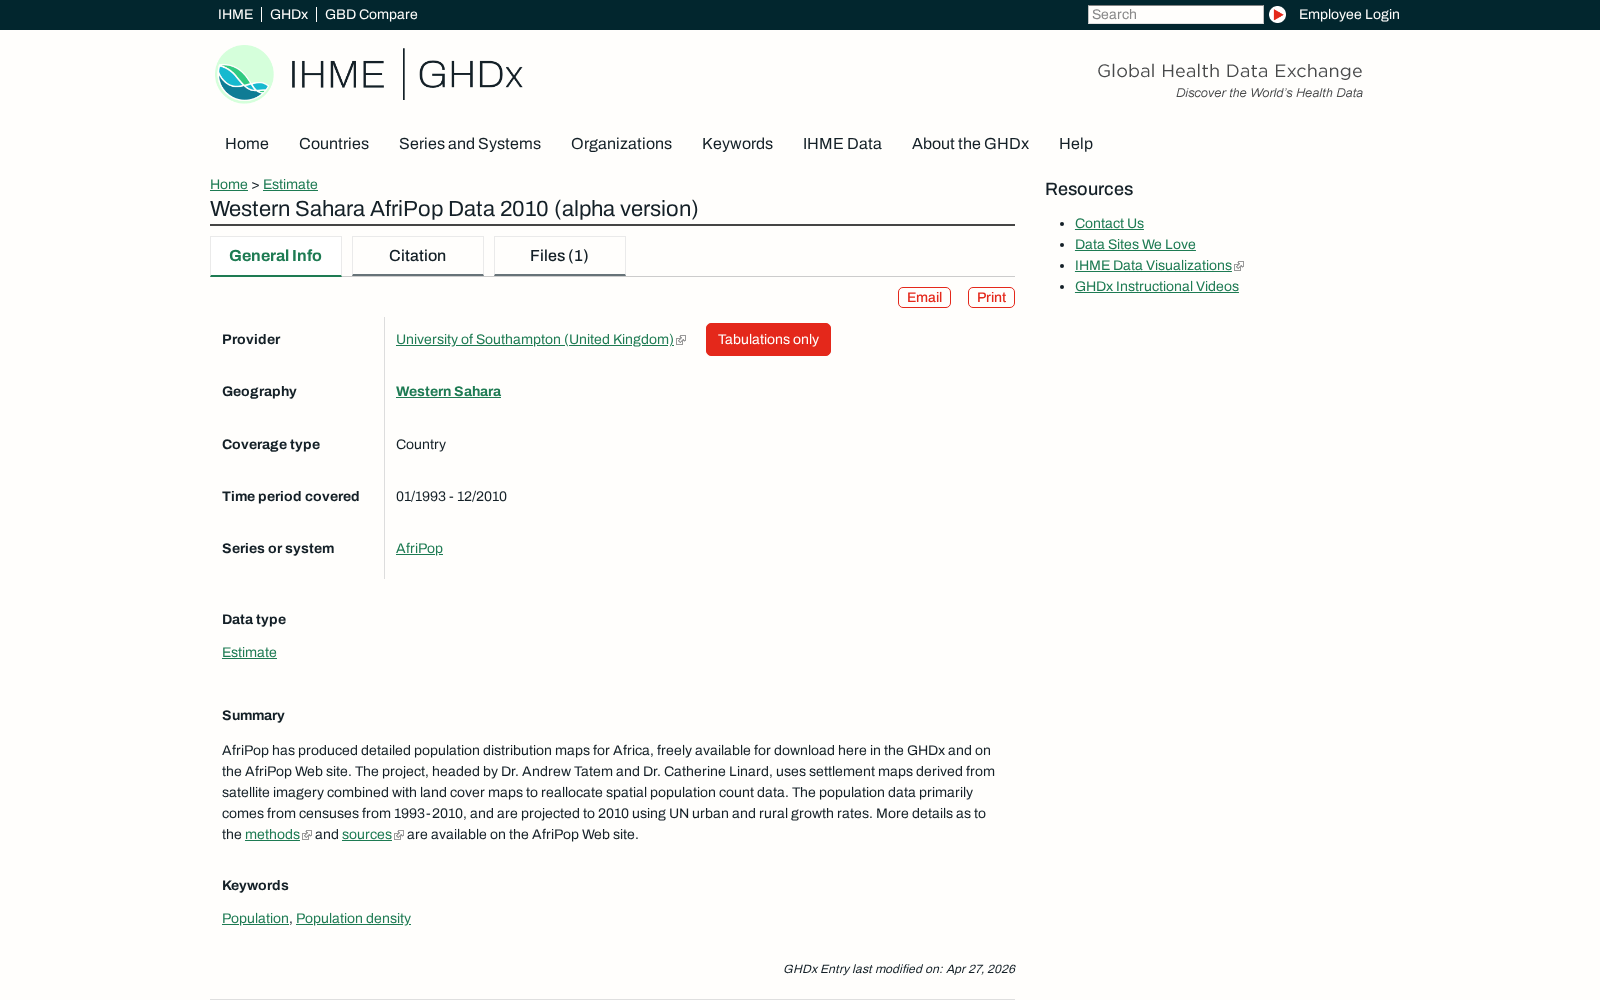Image resolution: width=1600 pixels, height=1000 pixels.
Task: Open the AfriPop series link
Action: [x=419, y=548]
